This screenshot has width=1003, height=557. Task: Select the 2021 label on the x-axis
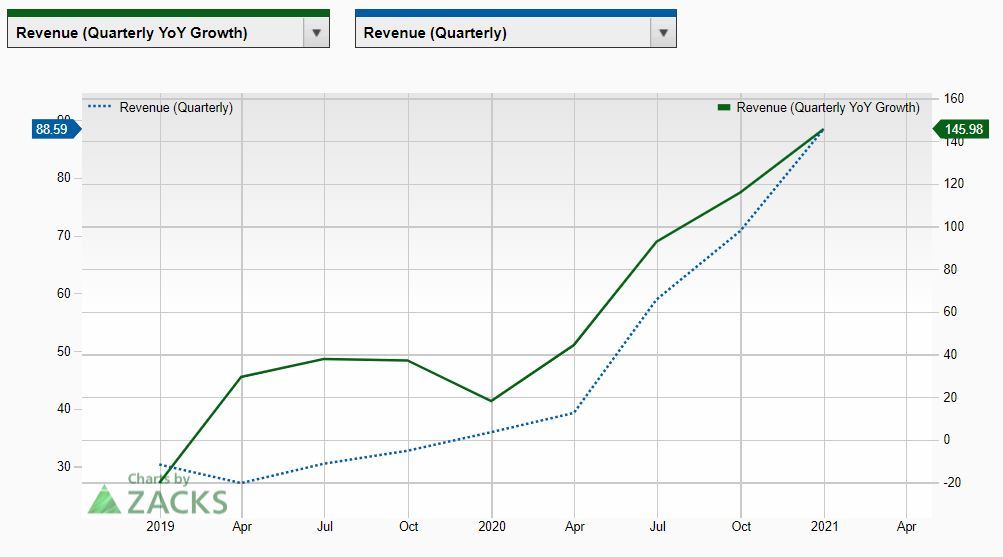(x=824, y=526)
